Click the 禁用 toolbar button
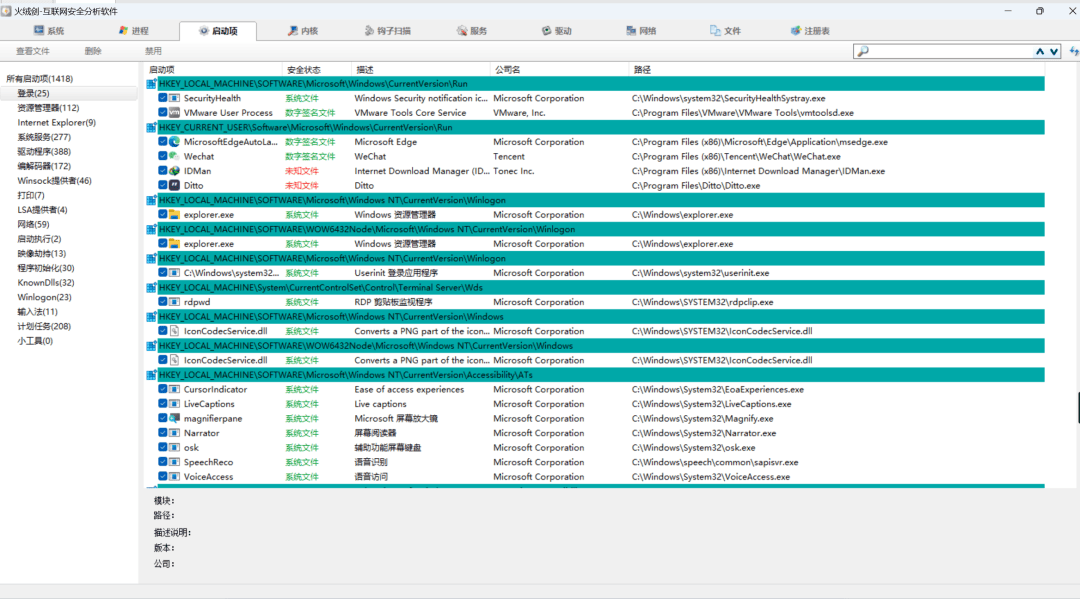Viewport: 1080px width, 599px height. [x=153, y=52]
